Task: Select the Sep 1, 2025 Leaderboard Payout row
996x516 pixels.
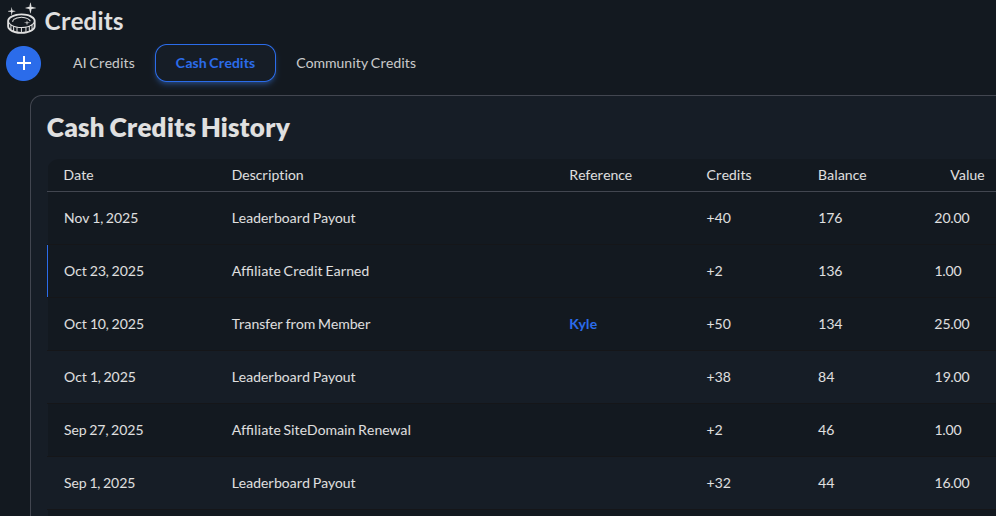Action: click(x=293, y=483)
